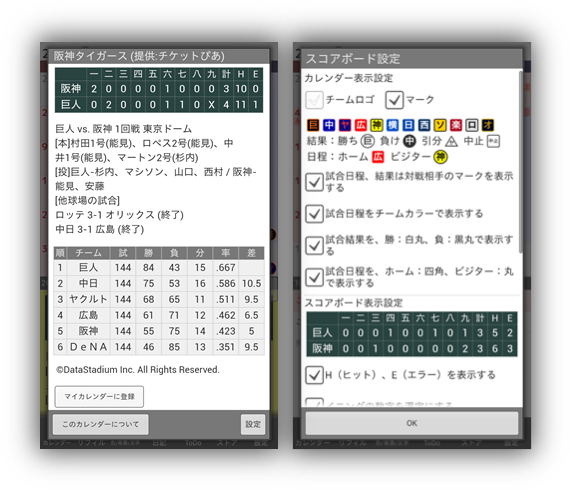The image size is (570, 490).
Task: Click the OK button in settings
Action: (x=412, y=423)
